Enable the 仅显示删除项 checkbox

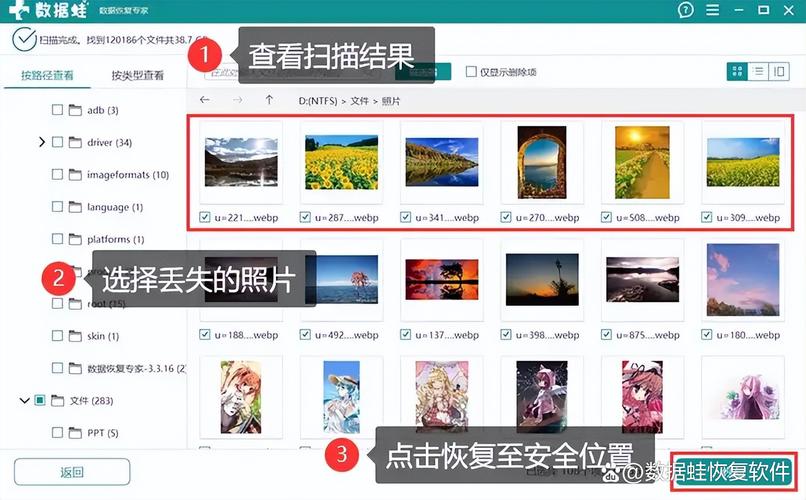471,72
